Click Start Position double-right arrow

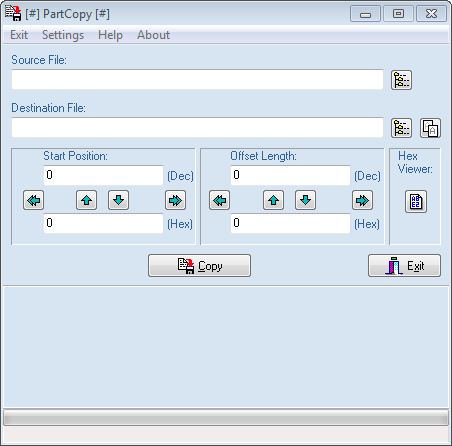point(175,200)
